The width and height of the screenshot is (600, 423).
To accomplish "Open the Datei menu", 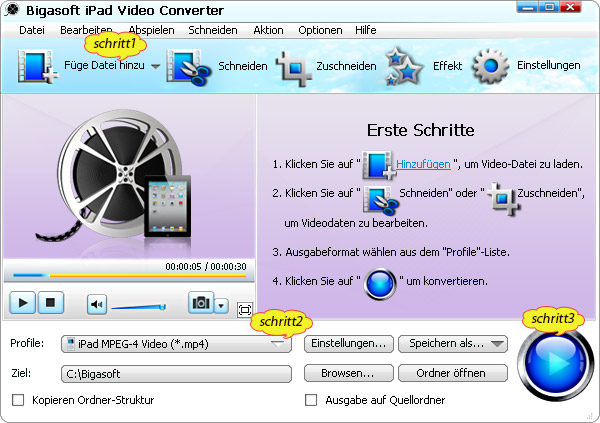I will coord(32,30).
